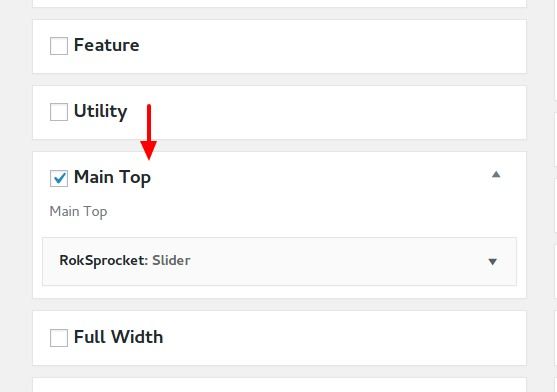The image size is (557, 392).
Task: Click the bold Main Top title
Action: [112, 178]
